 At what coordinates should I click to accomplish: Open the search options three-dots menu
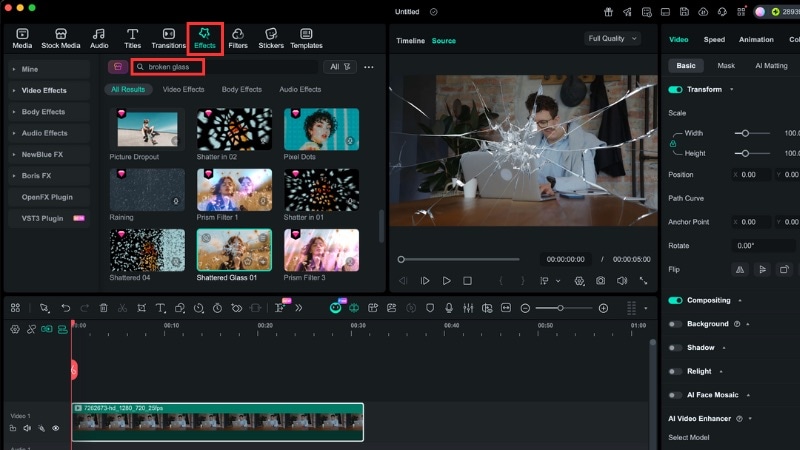(x=368, y=67)
